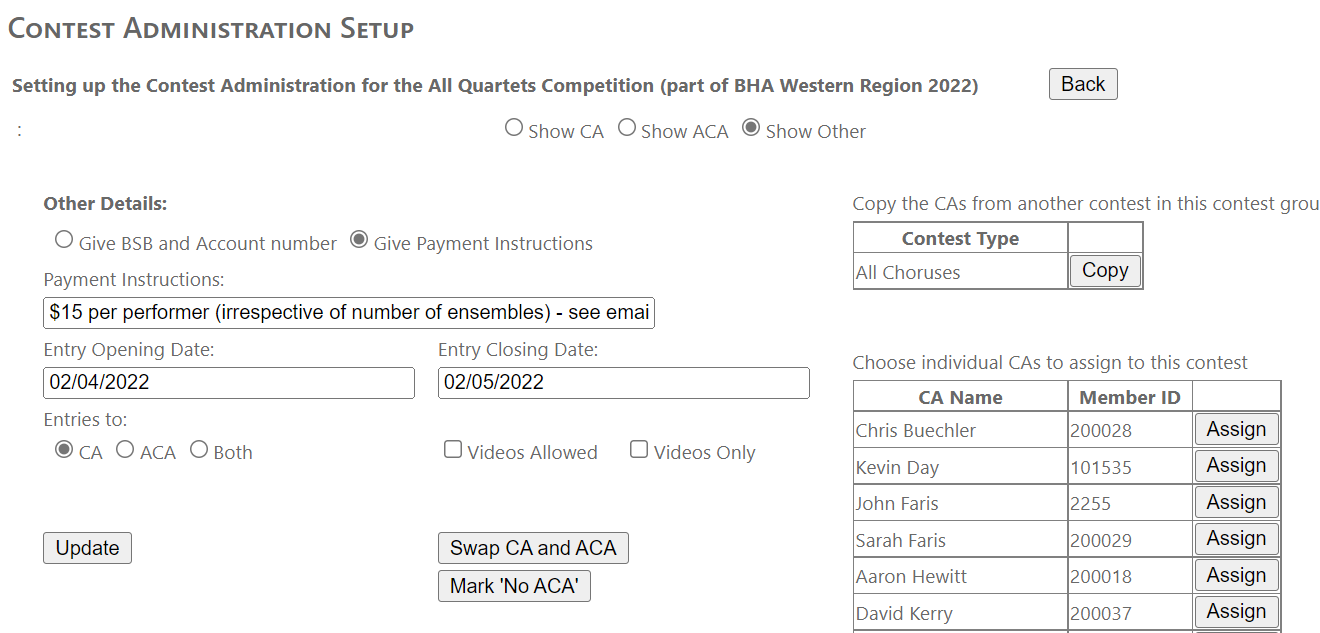
Task: Assign Chris Buechler as CA
Action: [x=1236, y=429]
